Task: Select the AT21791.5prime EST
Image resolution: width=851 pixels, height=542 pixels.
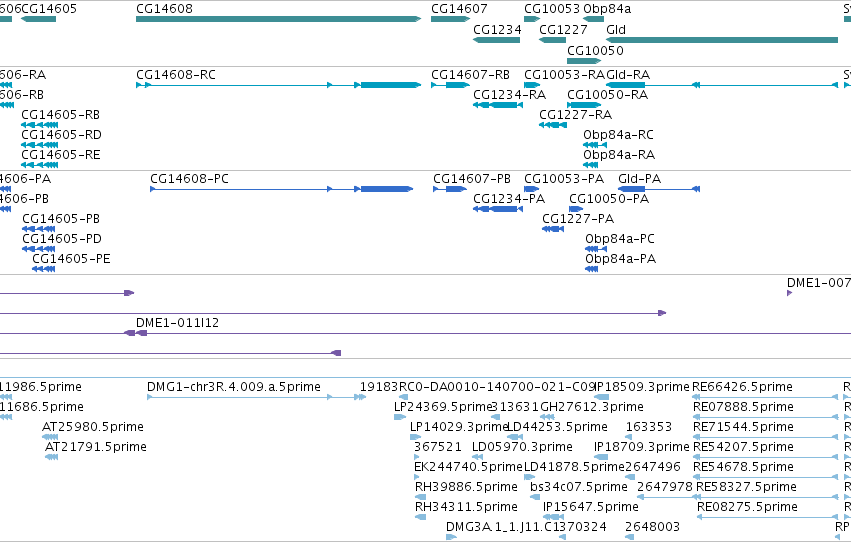Action: [52, 457]
